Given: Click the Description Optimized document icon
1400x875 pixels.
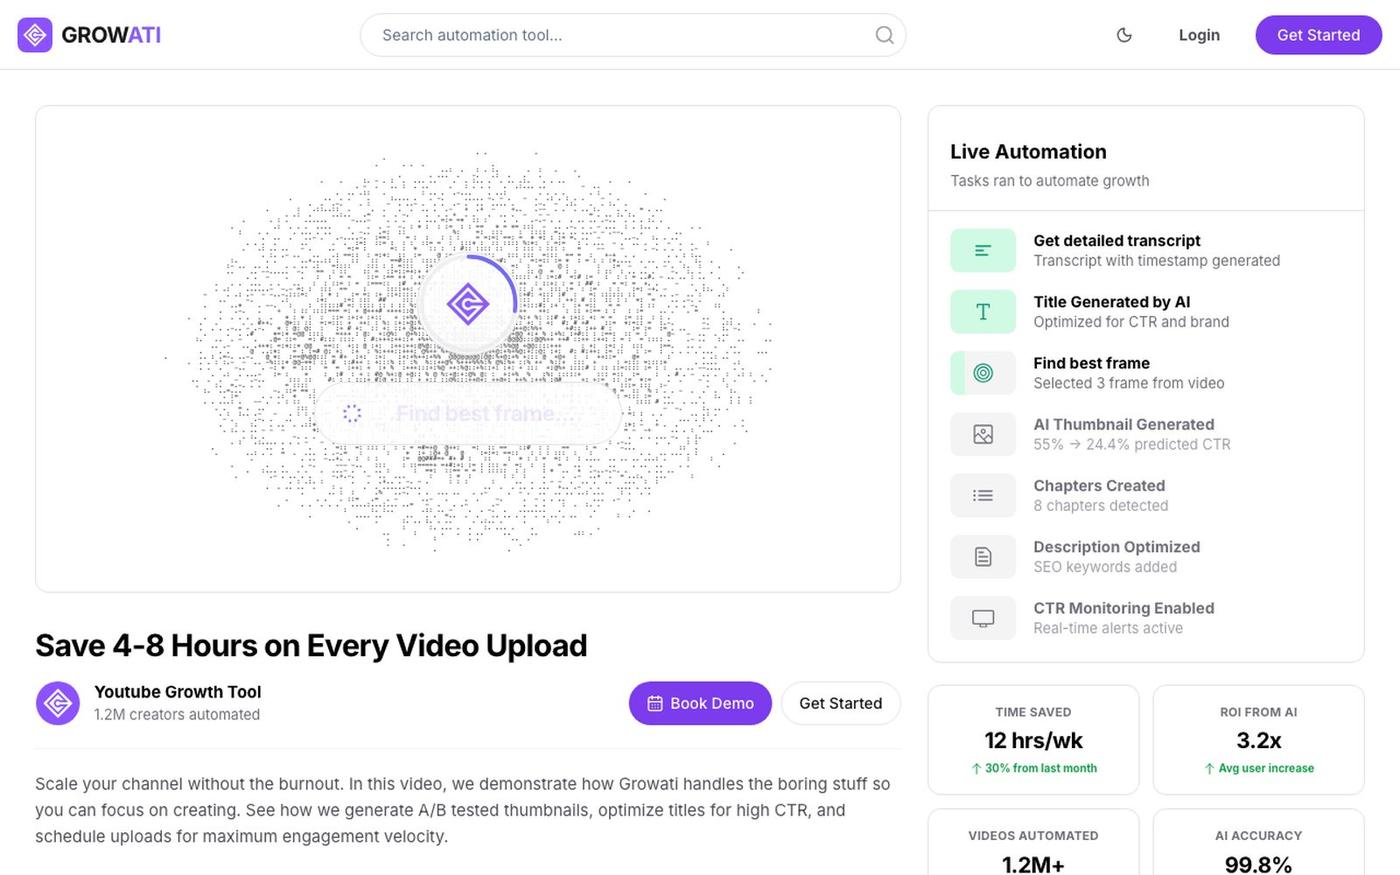Looking at the screenshot, I should [x=983, y=556].
